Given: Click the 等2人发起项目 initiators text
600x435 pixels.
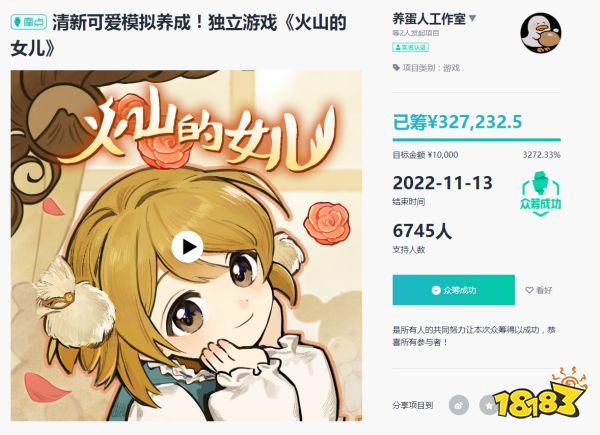Looking at the screenshot, I should [x=416, y=33].
